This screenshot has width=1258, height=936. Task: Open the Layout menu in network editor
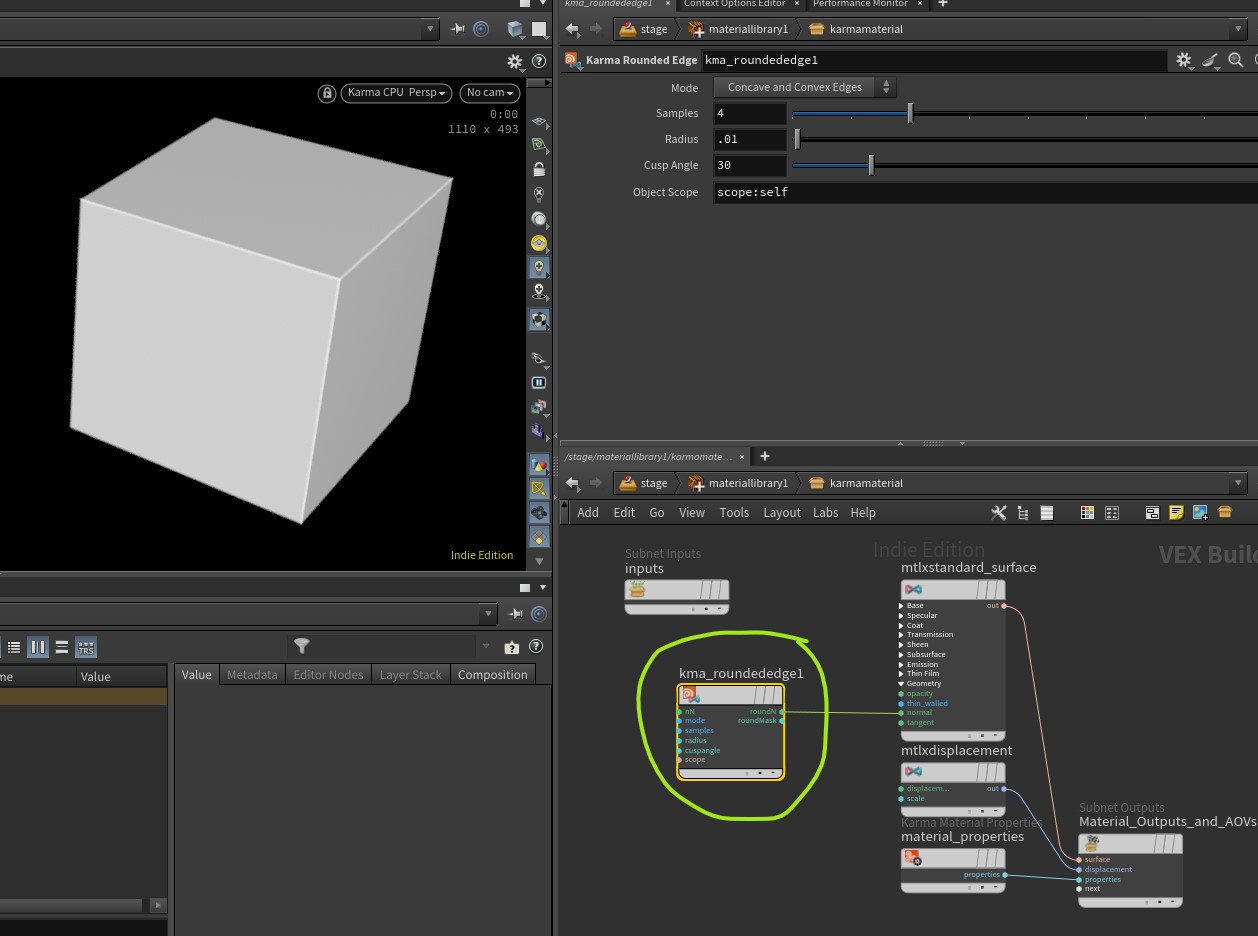[781, 513]
